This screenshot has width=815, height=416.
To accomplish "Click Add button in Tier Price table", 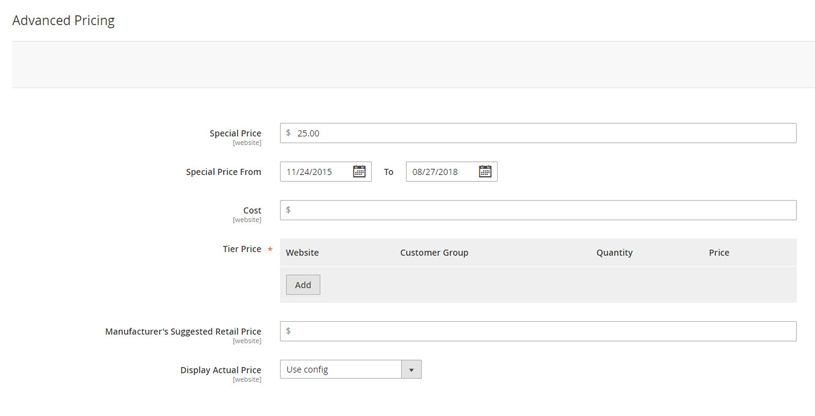I will pyautogui.click(x=303, y=285).
